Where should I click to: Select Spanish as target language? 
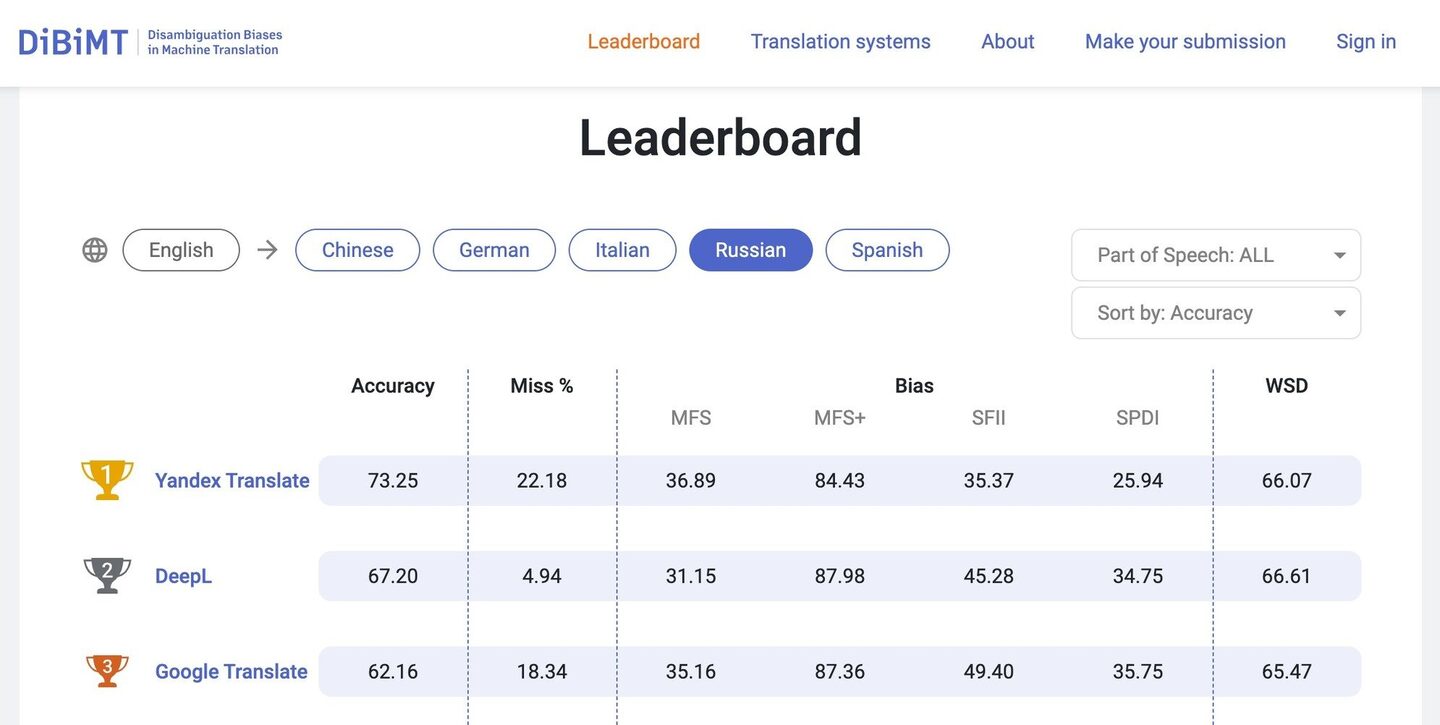click(887, 250)
